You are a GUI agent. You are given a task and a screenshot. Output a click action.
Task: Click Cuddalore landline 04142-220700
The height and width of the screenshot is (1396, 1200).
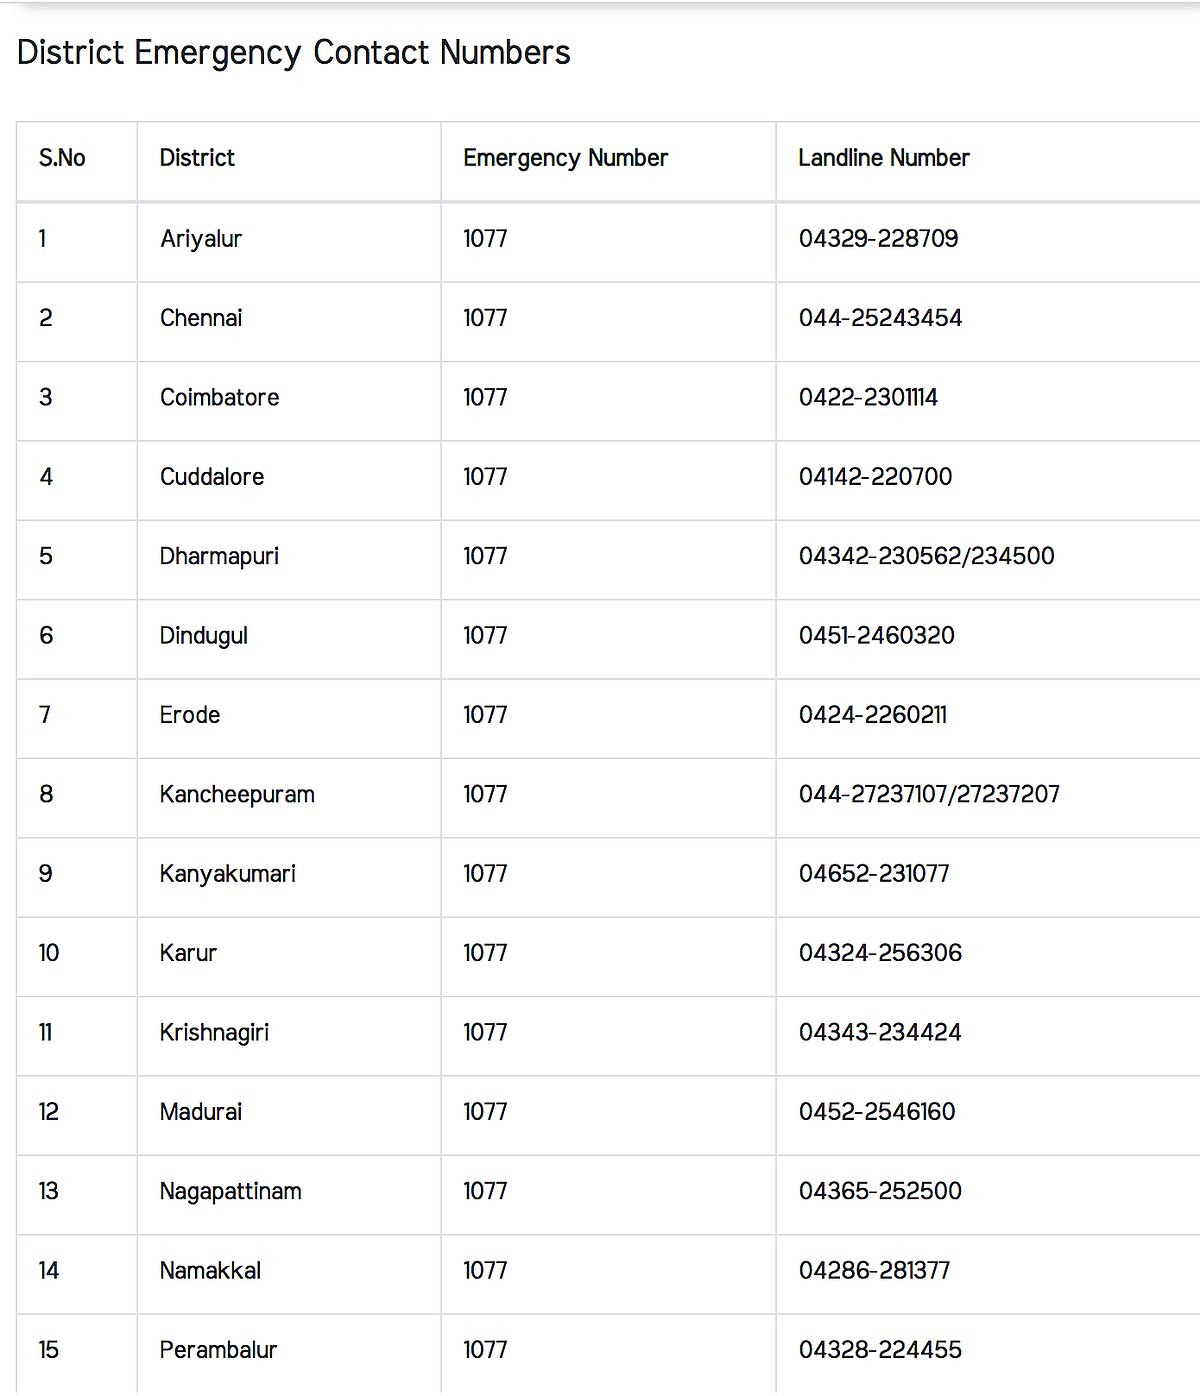point(875,477)
